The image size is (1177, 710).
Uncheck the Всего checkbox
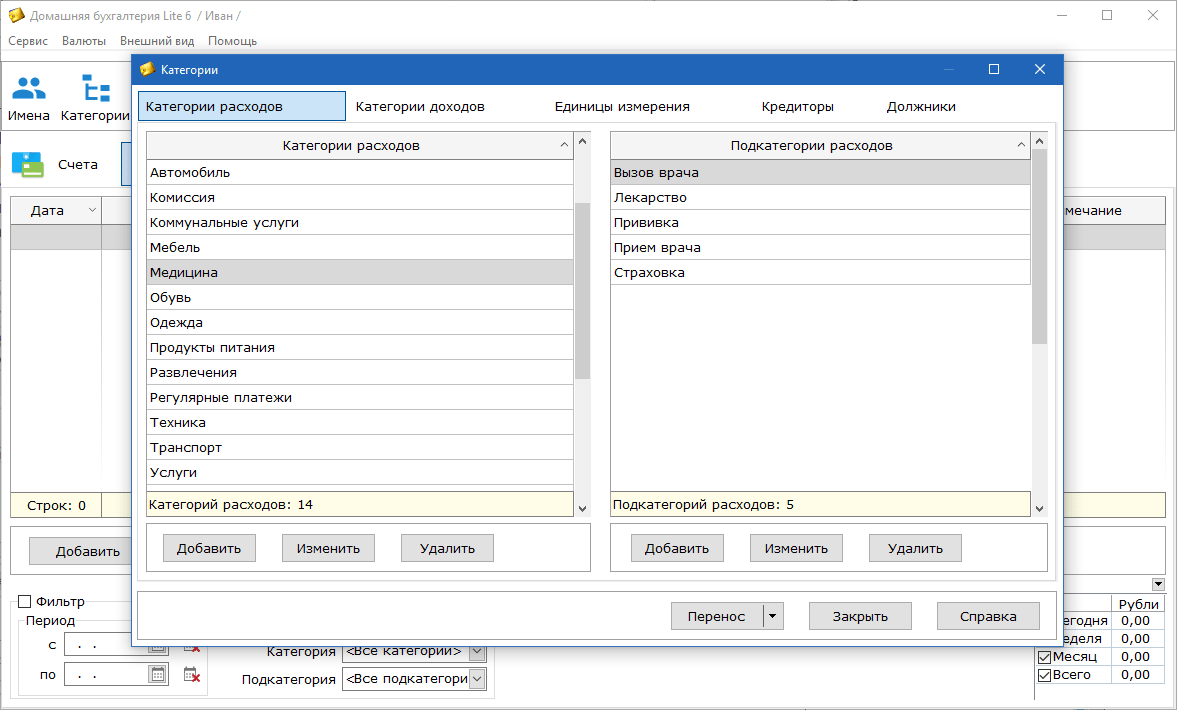click(1044, 675)
